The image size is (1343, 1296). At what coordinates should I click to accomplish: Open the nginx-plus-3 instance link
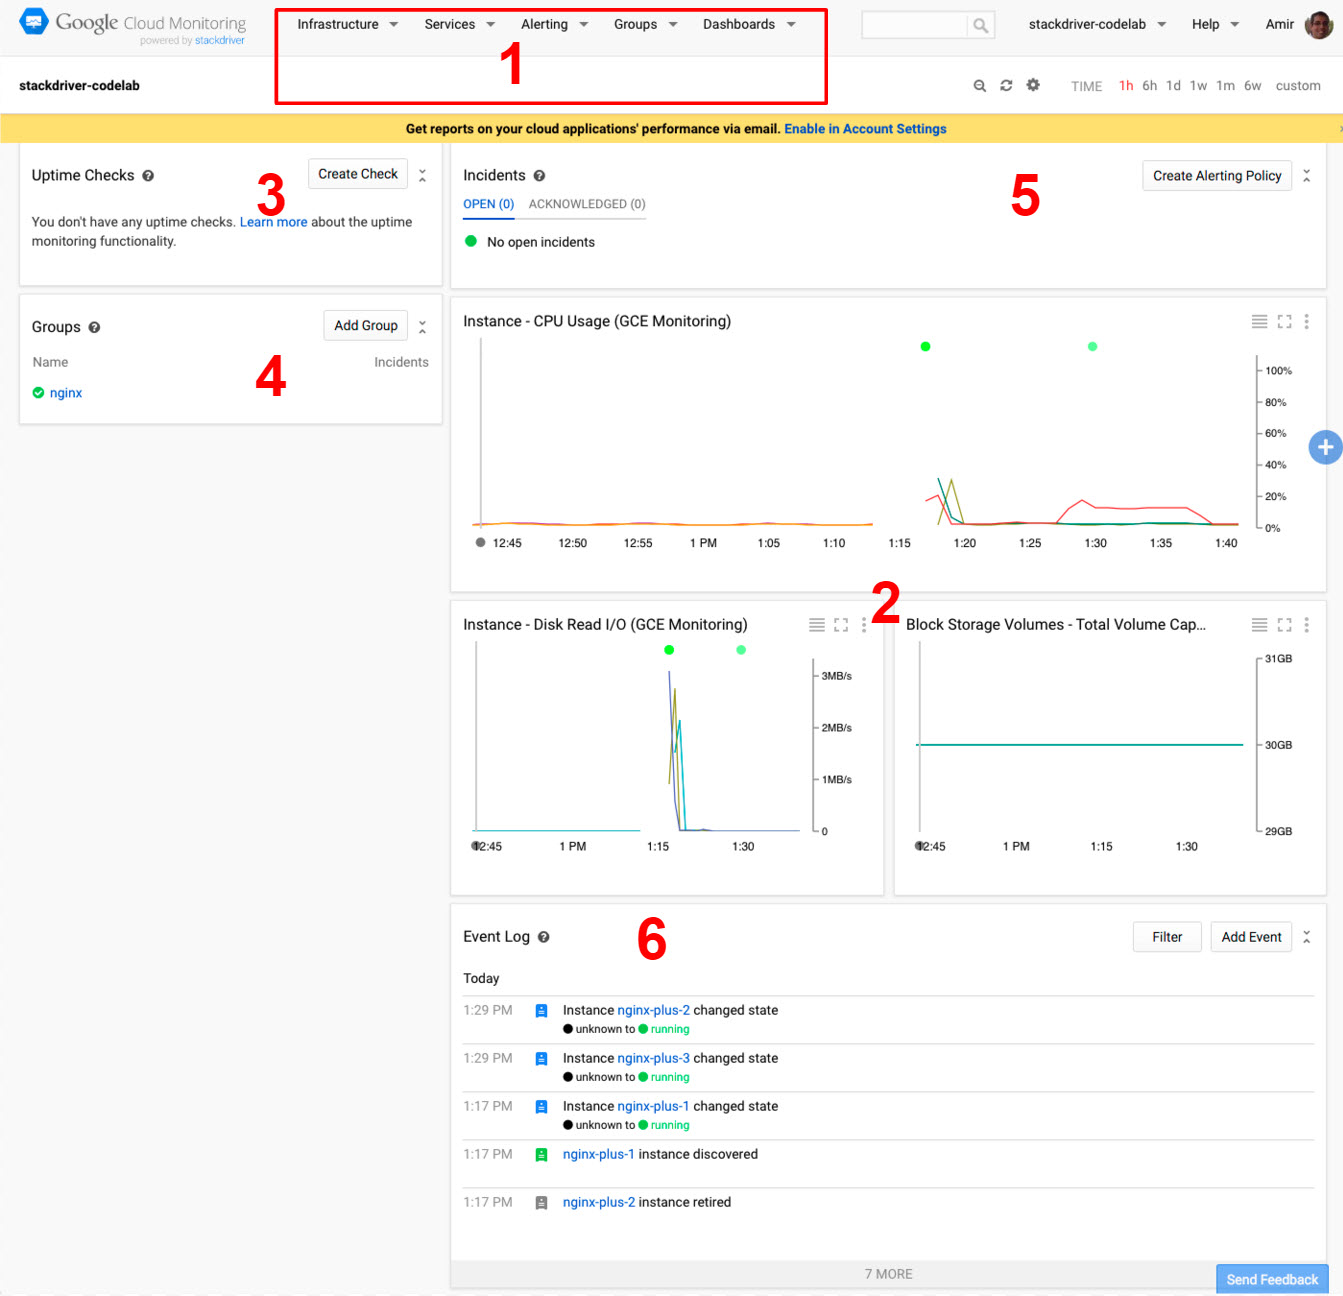coord(653,1058)
